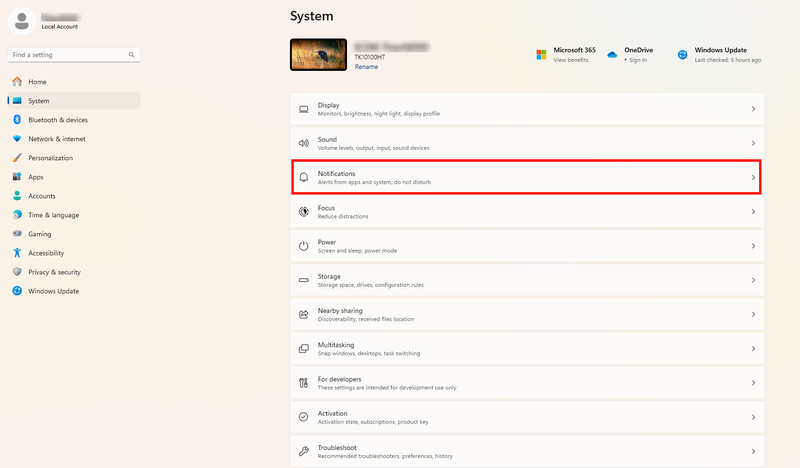Click the Power button icon

click(304, 246)
